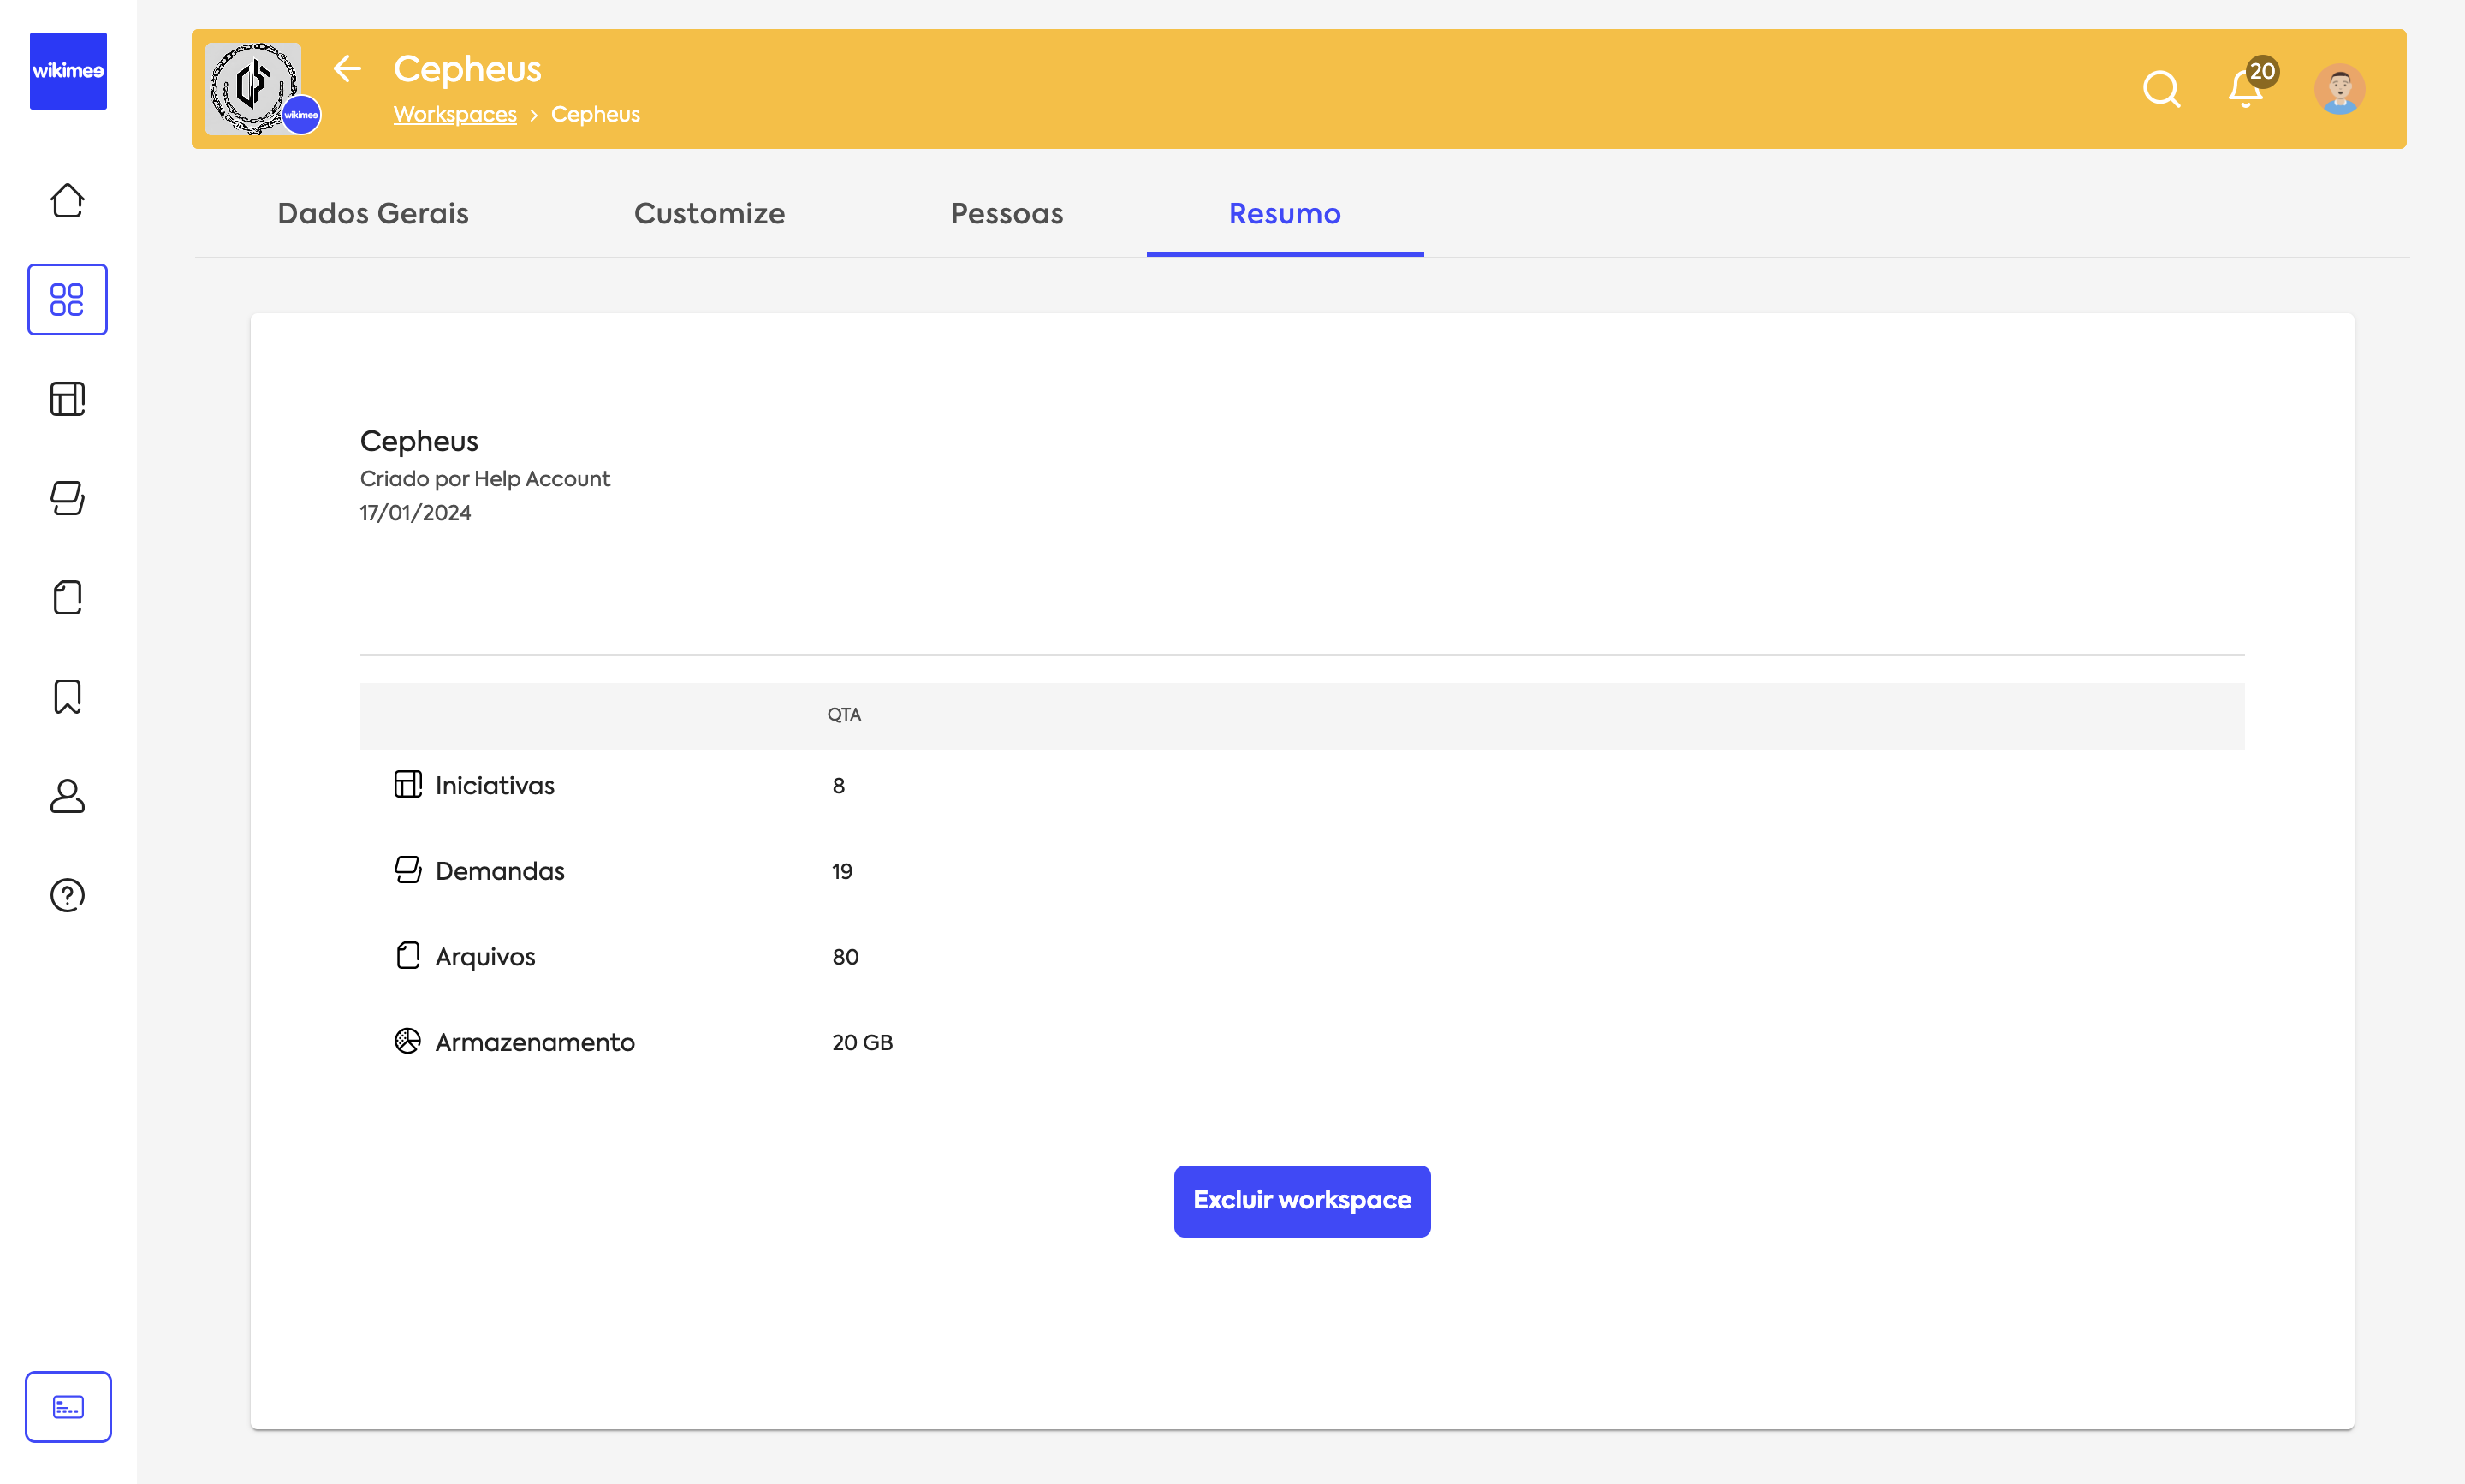Open Demandas icon in sidebar
The height and width of the screenshot is (1484, 2465).
pyautogui.click(x=67, y=498)
